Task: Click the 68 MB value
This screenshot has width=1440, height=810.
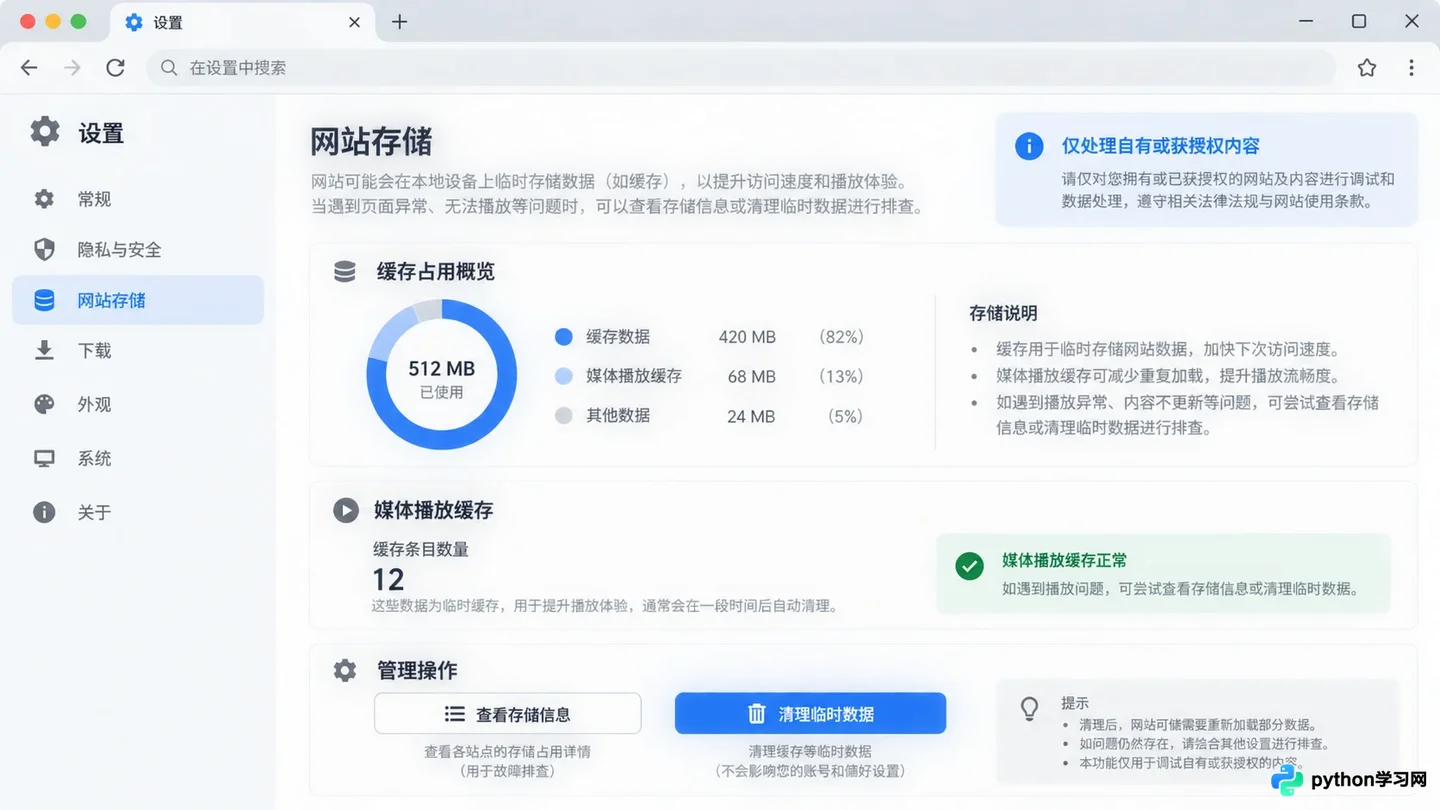Action: tap(752, 377)
